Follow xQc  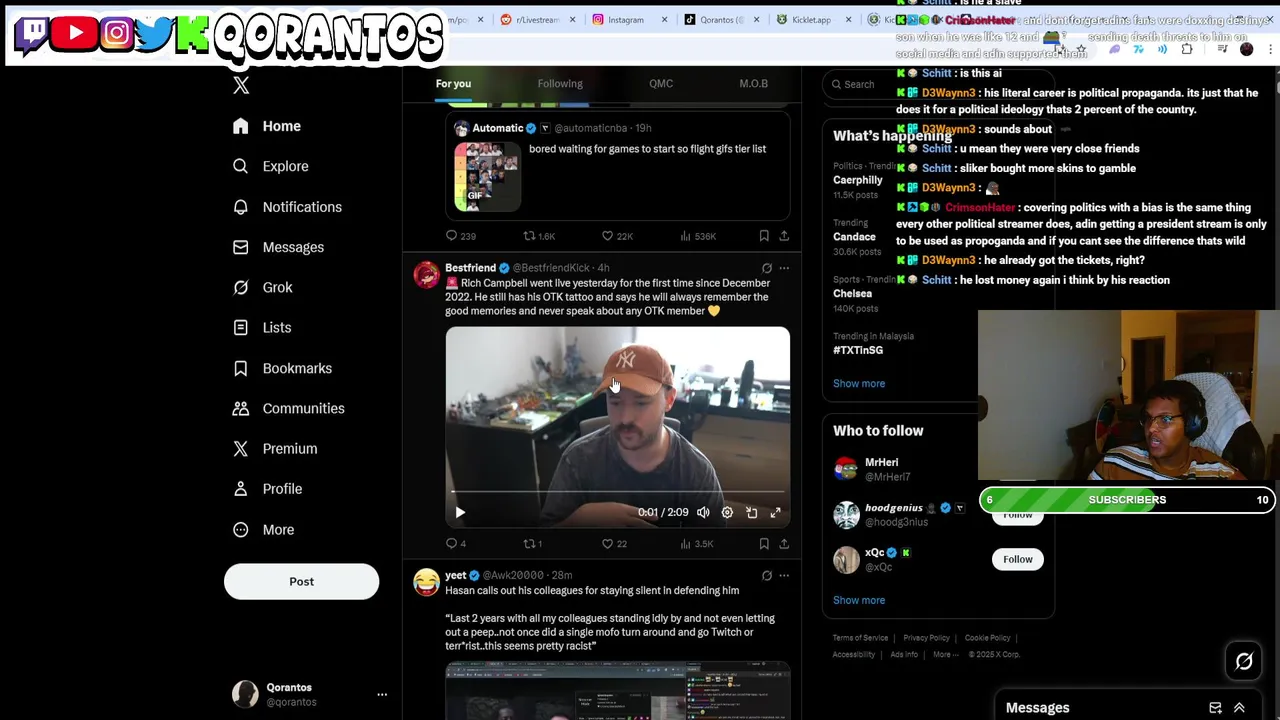(x=1018, y=559)
